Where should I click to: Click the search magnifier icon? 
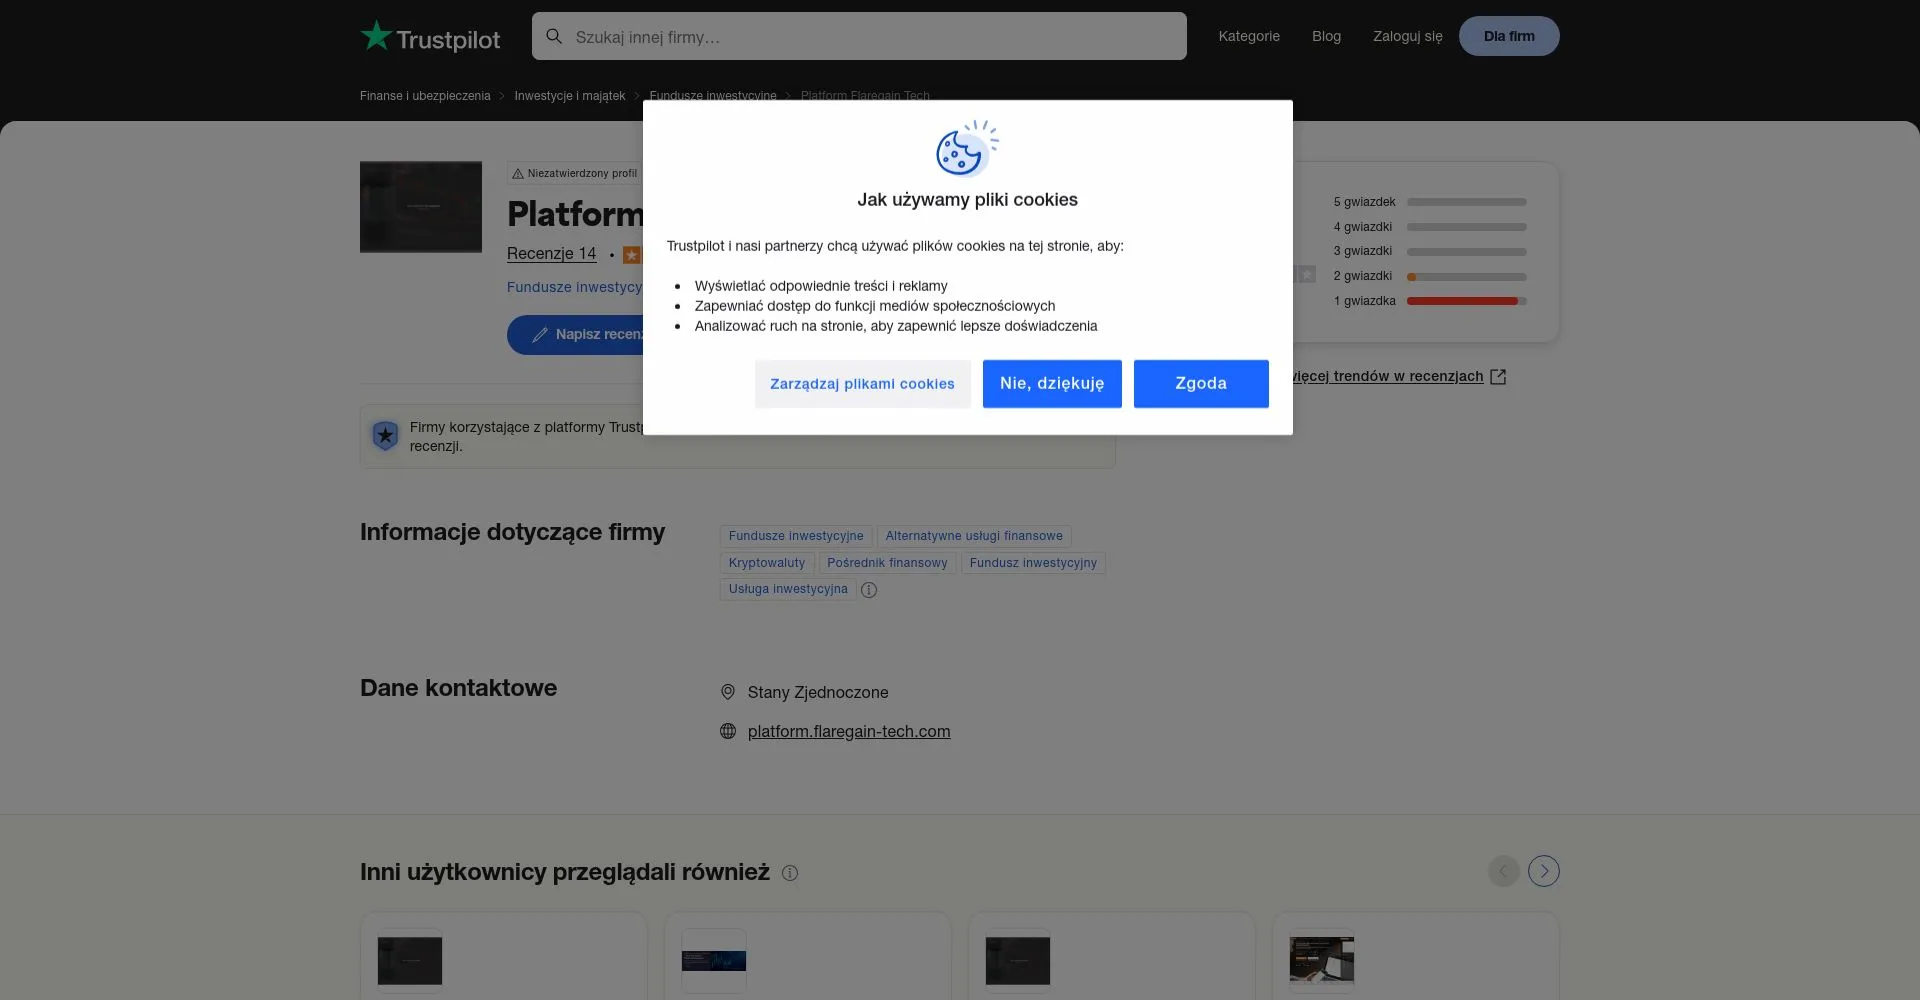click(x=554, y=36)
